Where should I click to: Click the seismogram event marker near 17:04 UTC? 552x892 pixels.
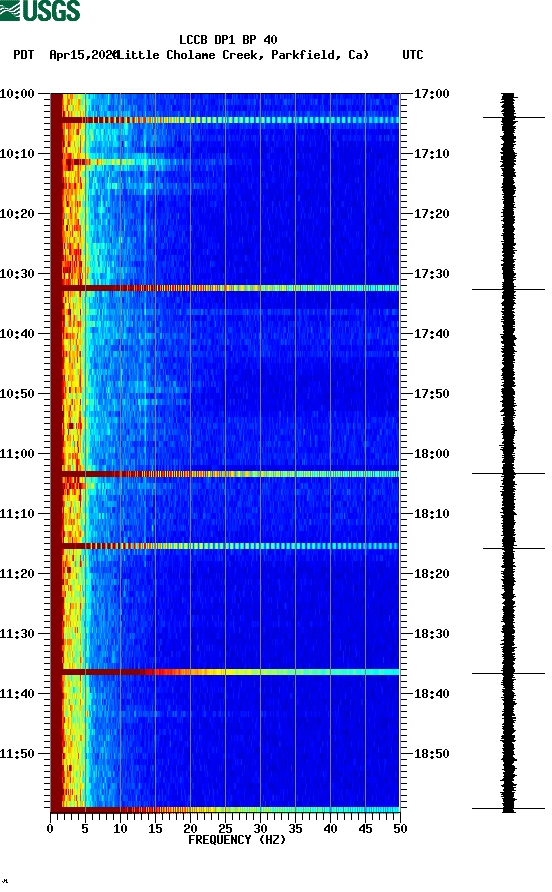(x=514, y=118)
